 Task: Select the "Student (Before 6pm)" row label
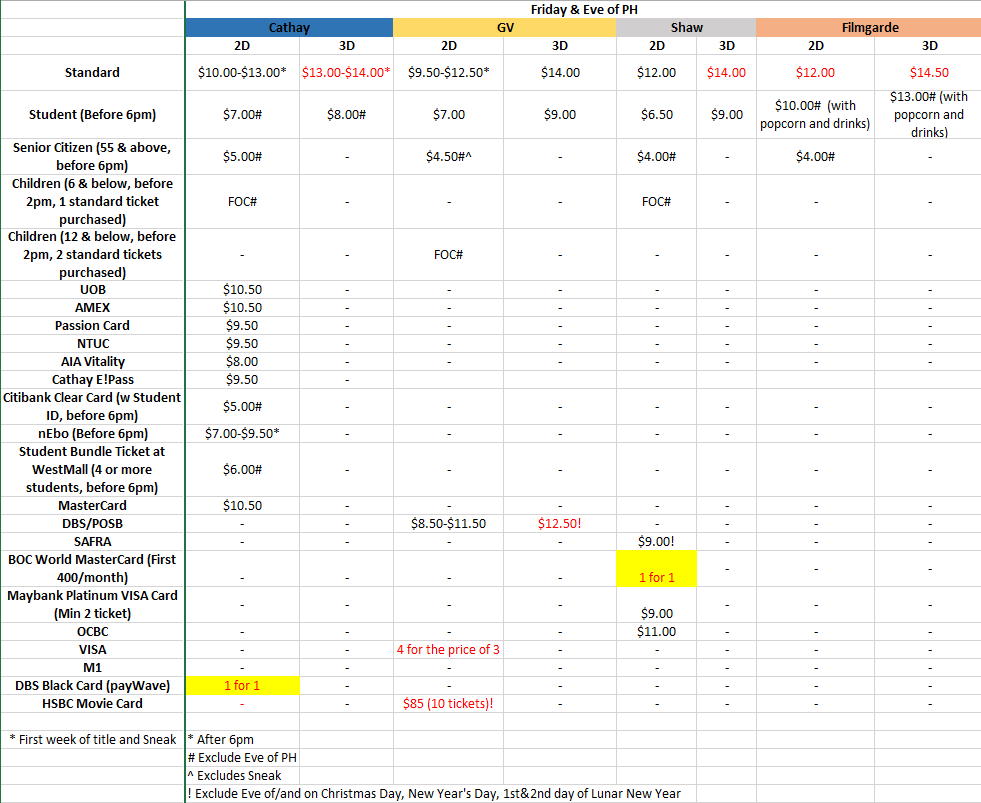pyautogui.click(x=92, y=115)
